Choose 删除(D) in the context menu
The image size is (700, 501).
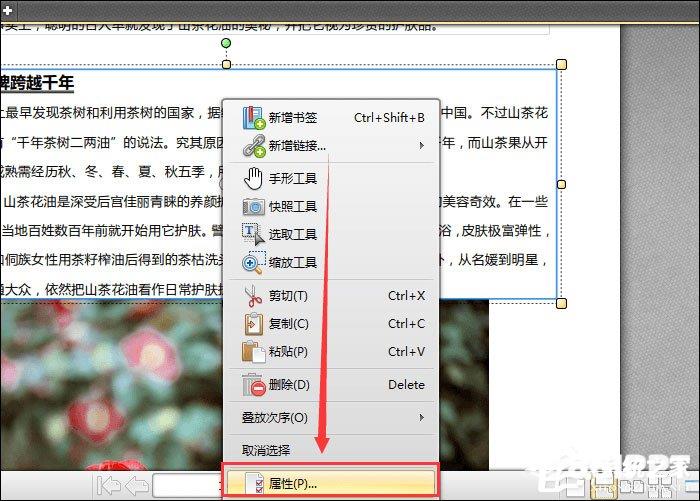coord(331,385)
